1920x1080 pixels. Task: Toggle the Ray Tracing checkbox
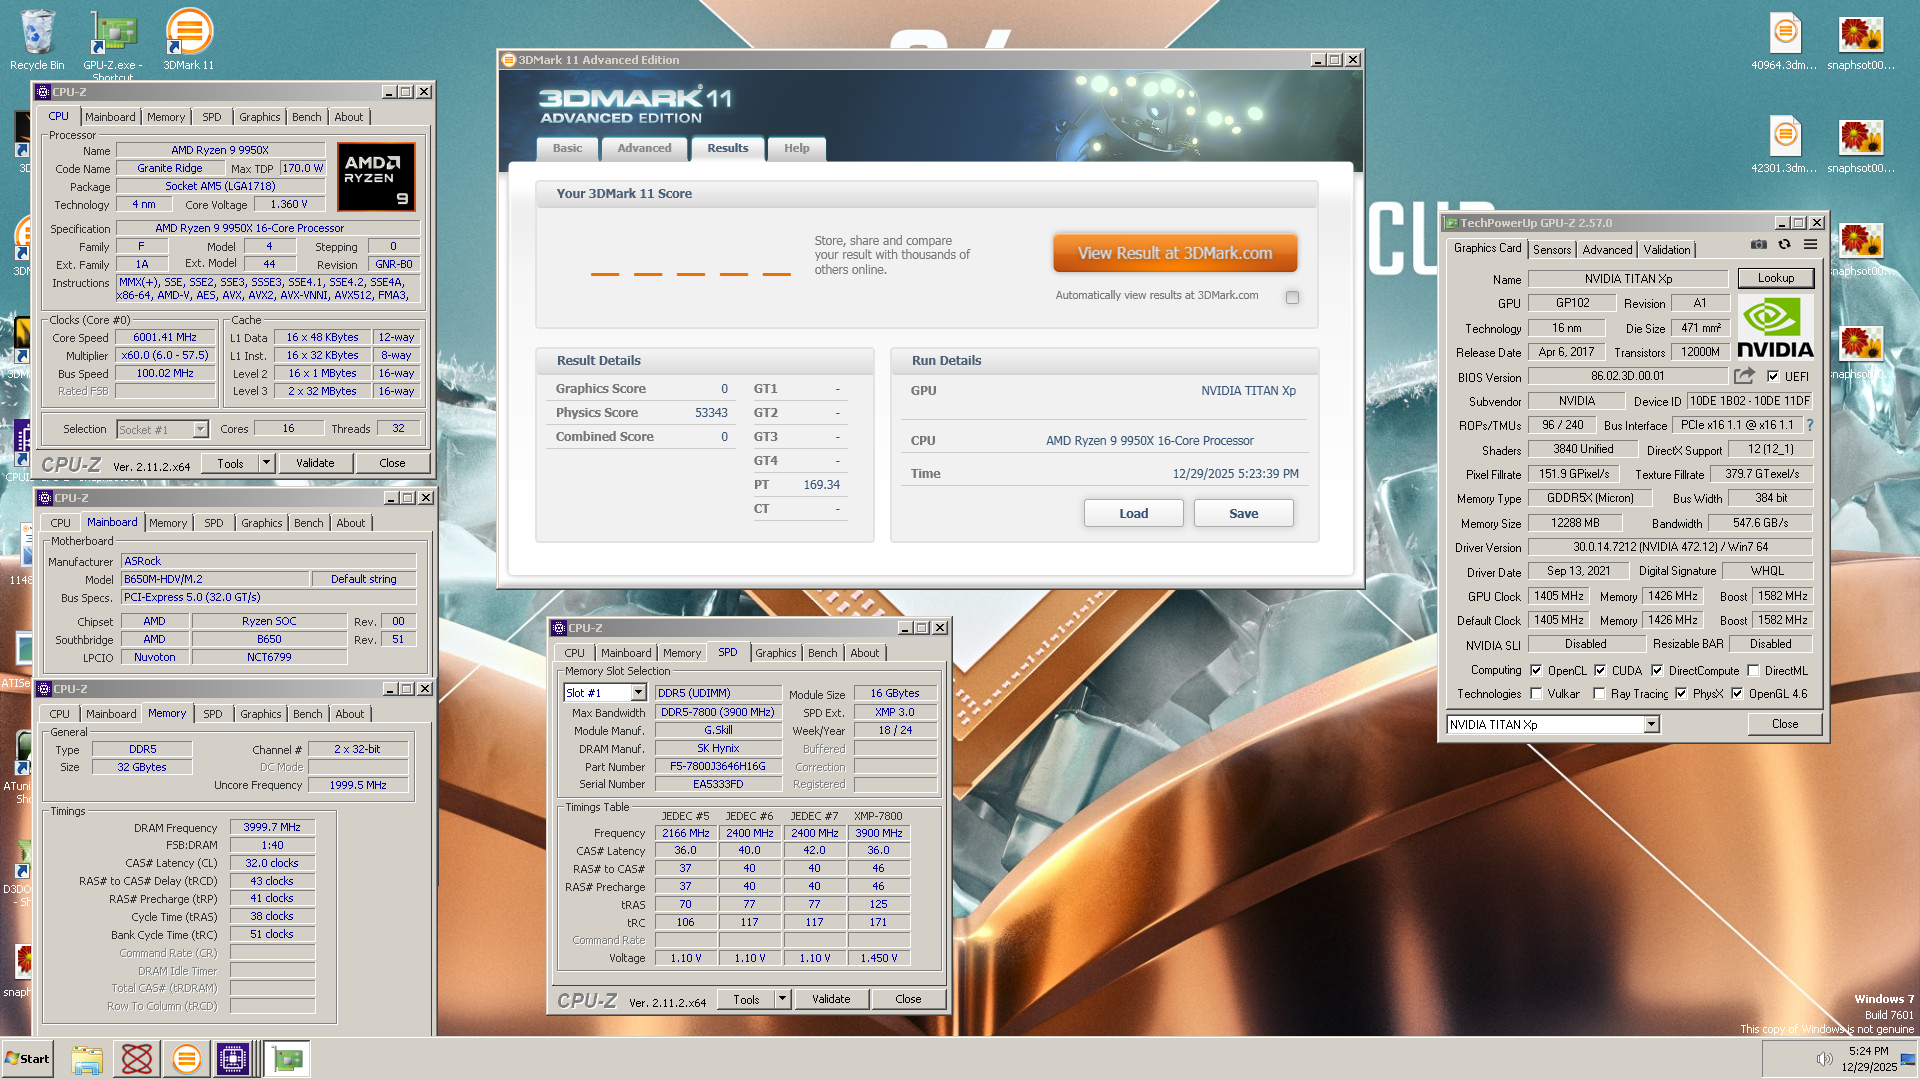pyautogui.click(x=1599, y=693)
